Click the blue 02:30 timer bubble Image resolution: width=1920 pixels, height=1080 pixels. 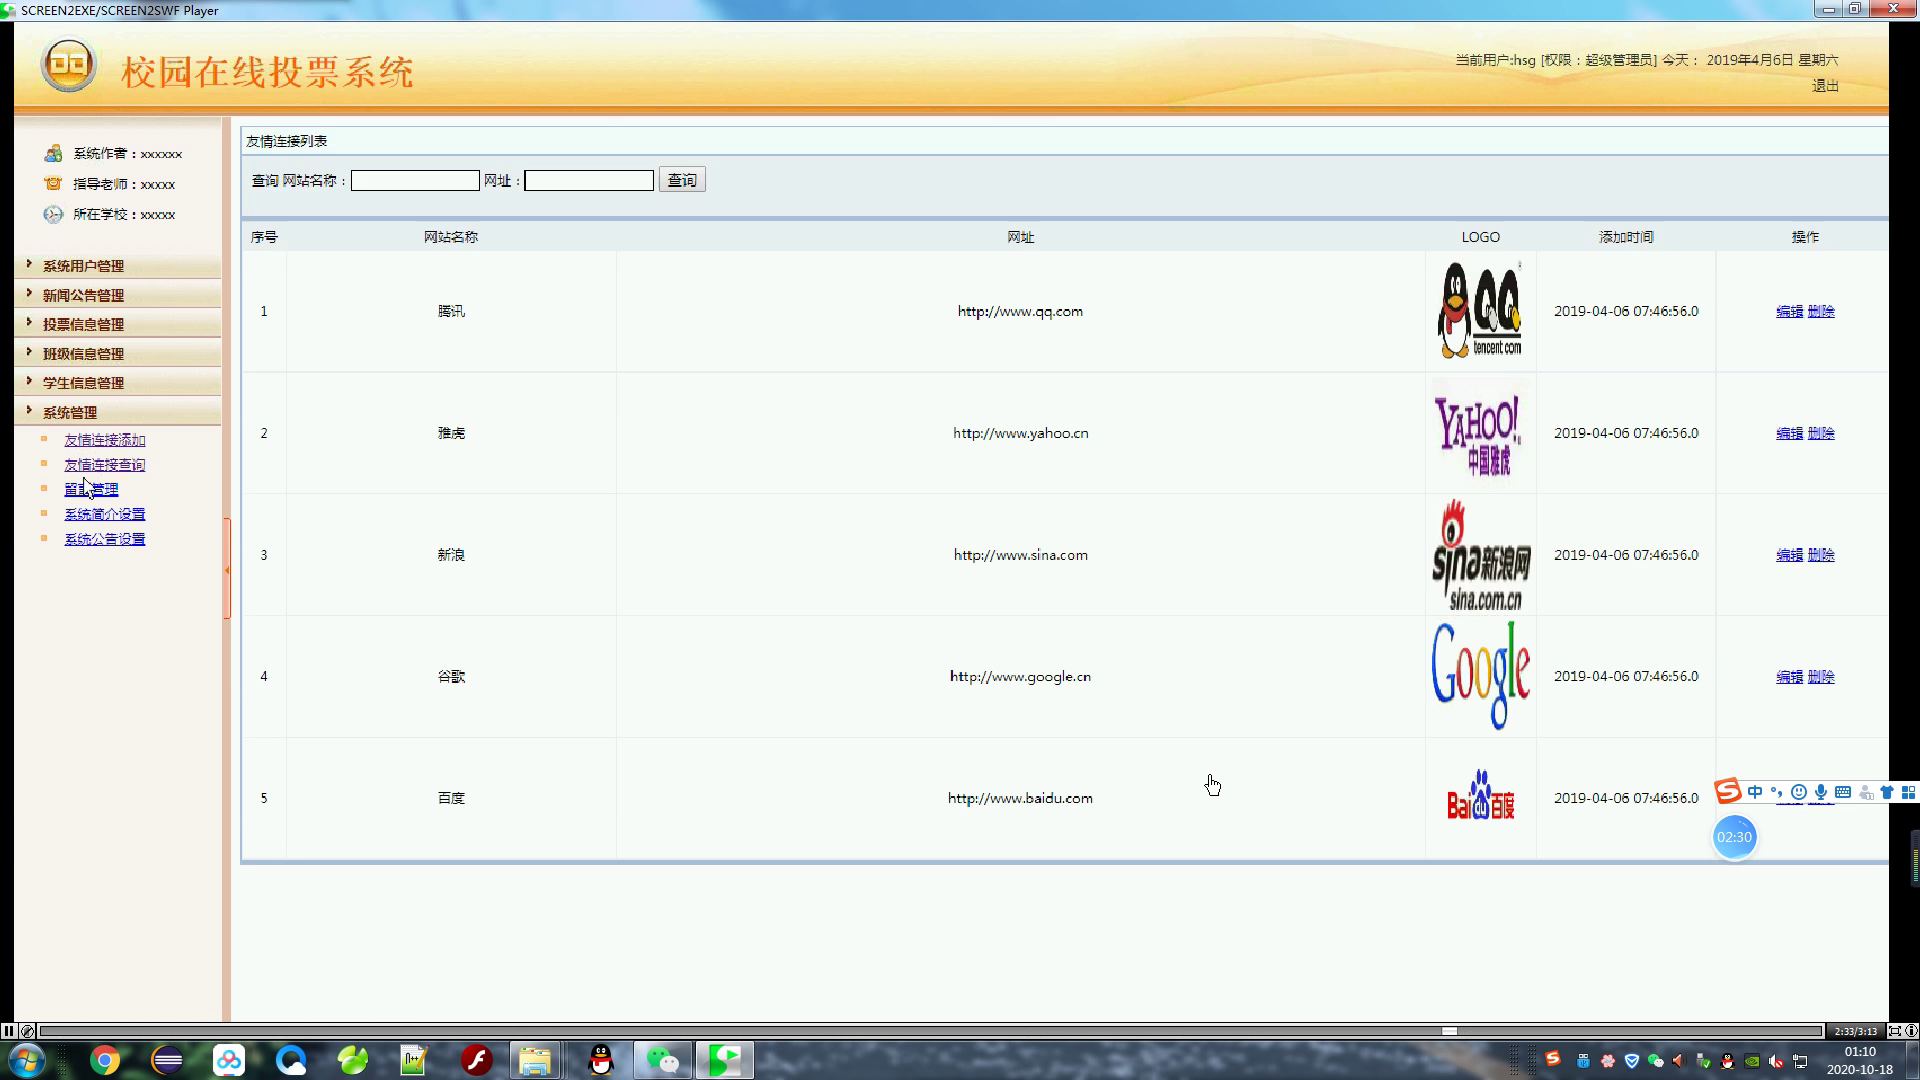tap(1734, 837)
